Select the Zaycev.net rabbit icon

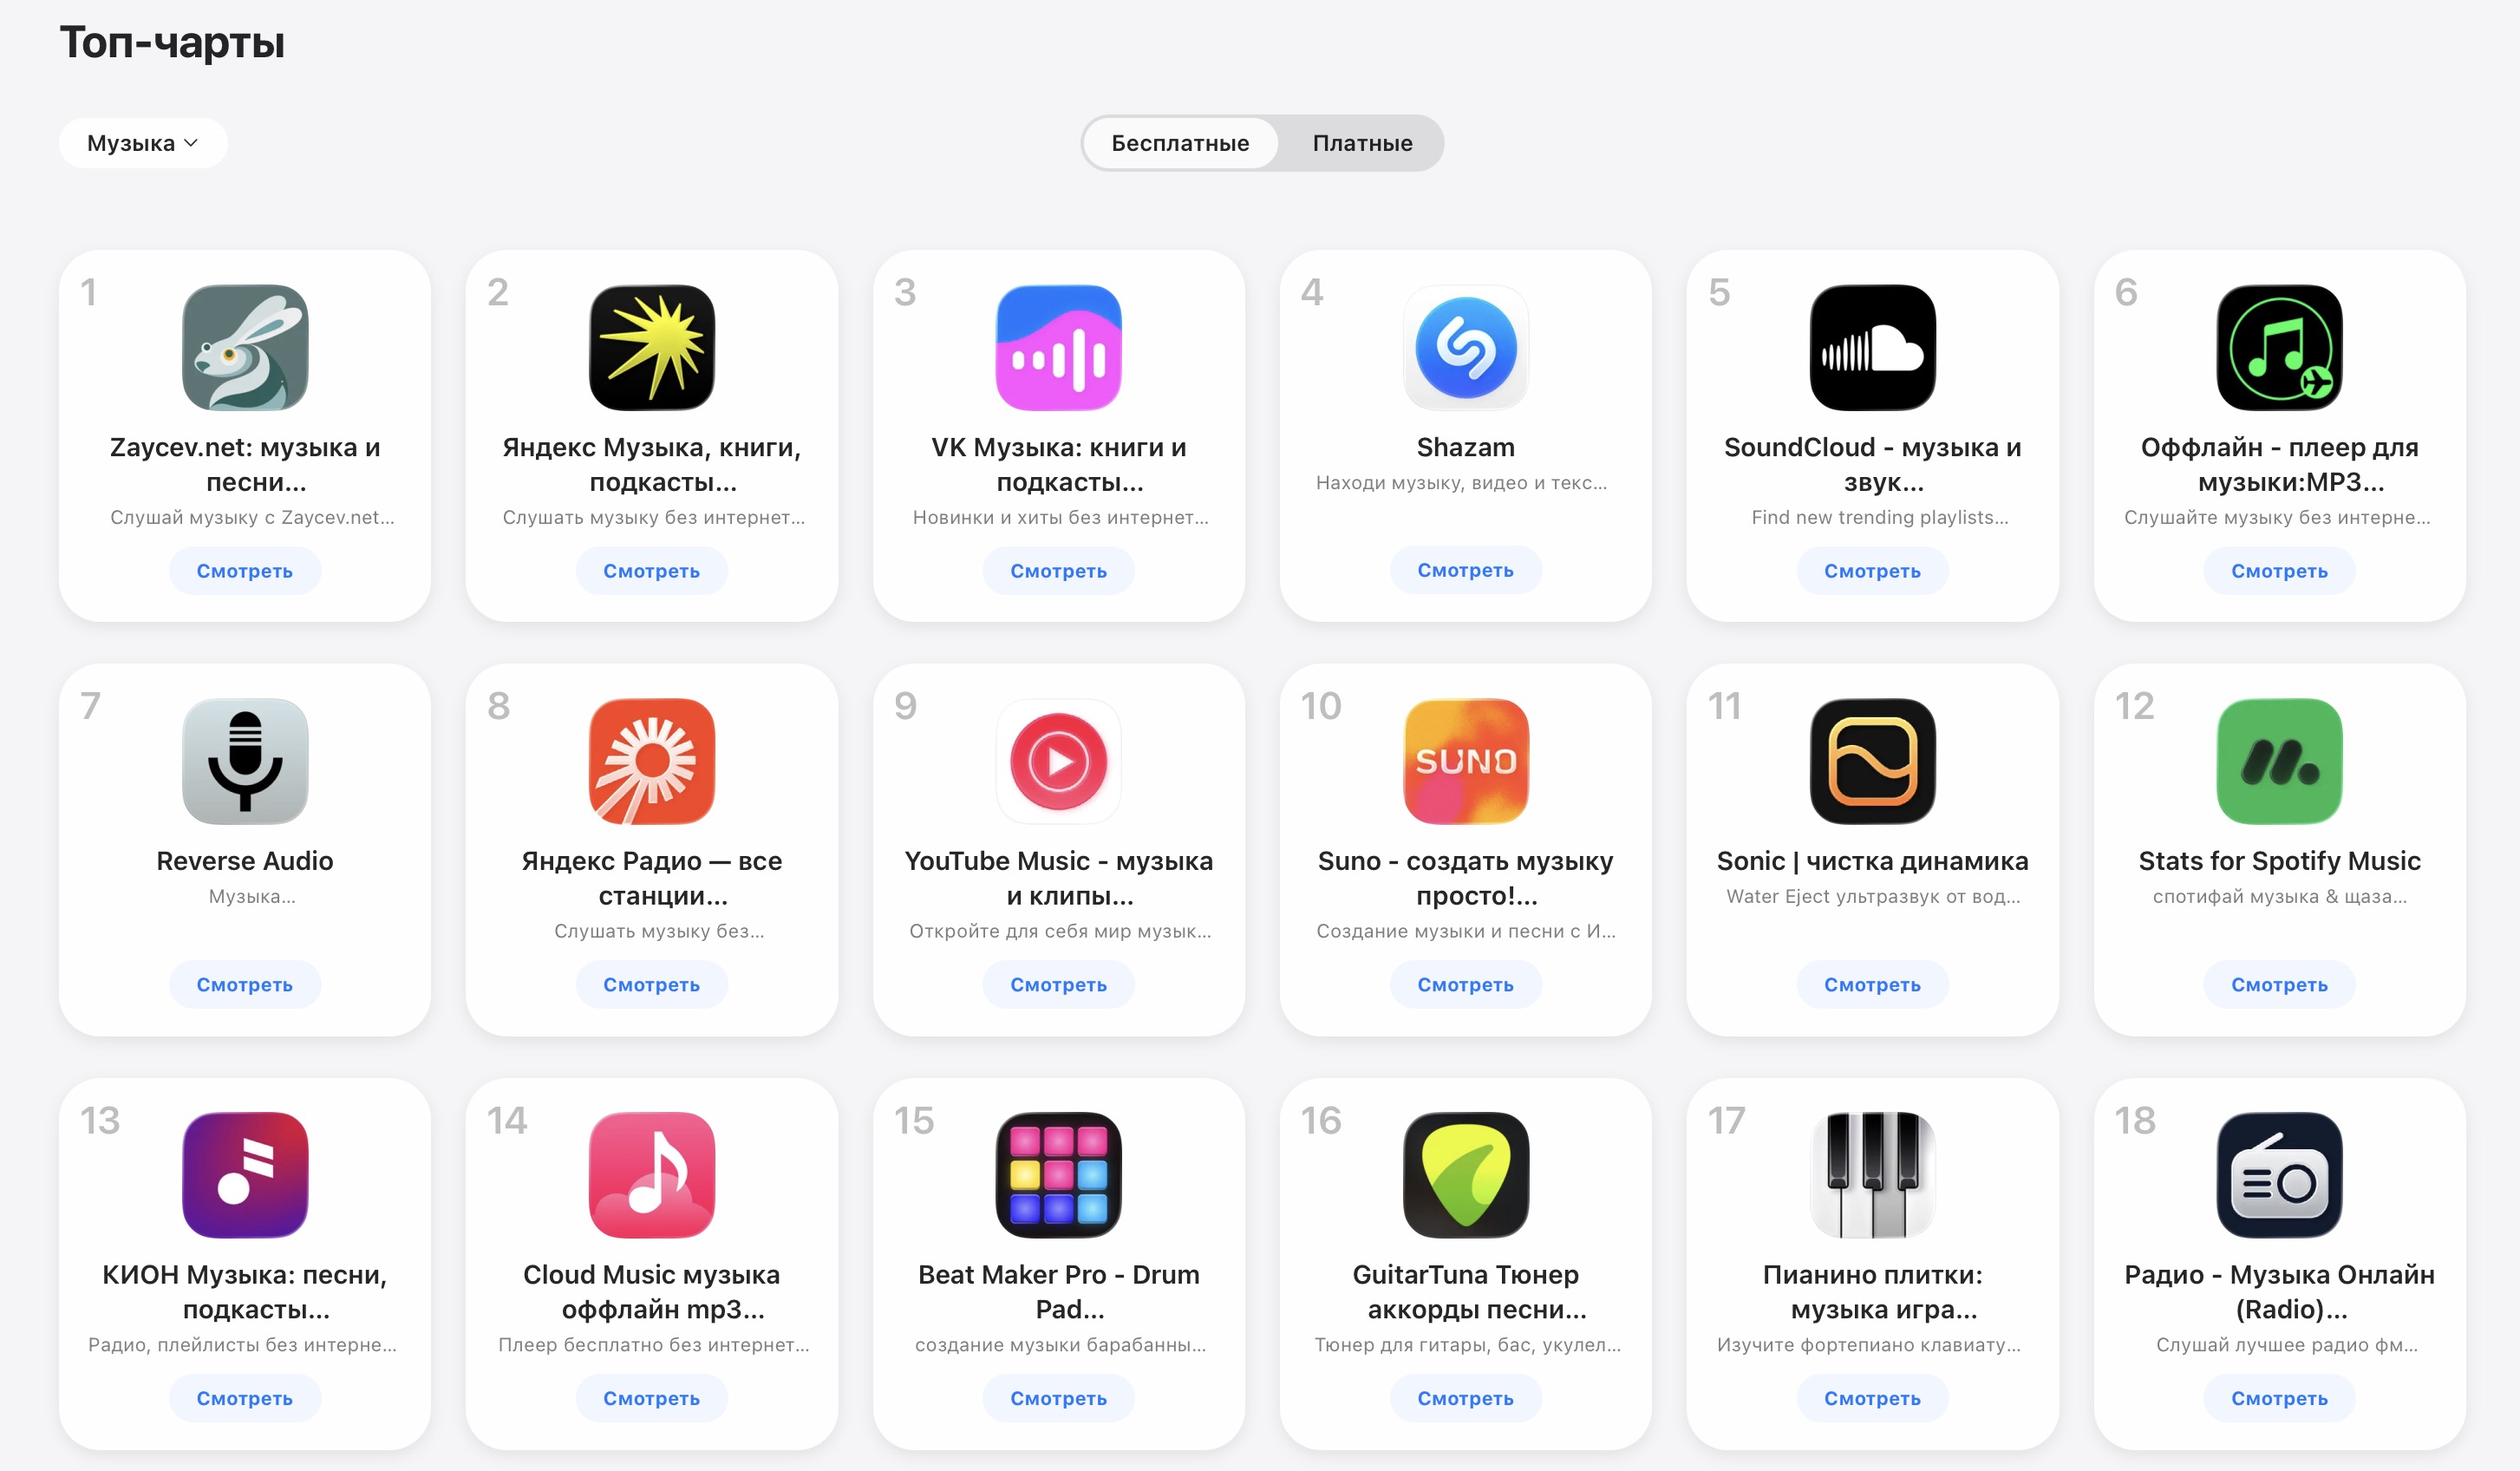click(x=245, y=347)
